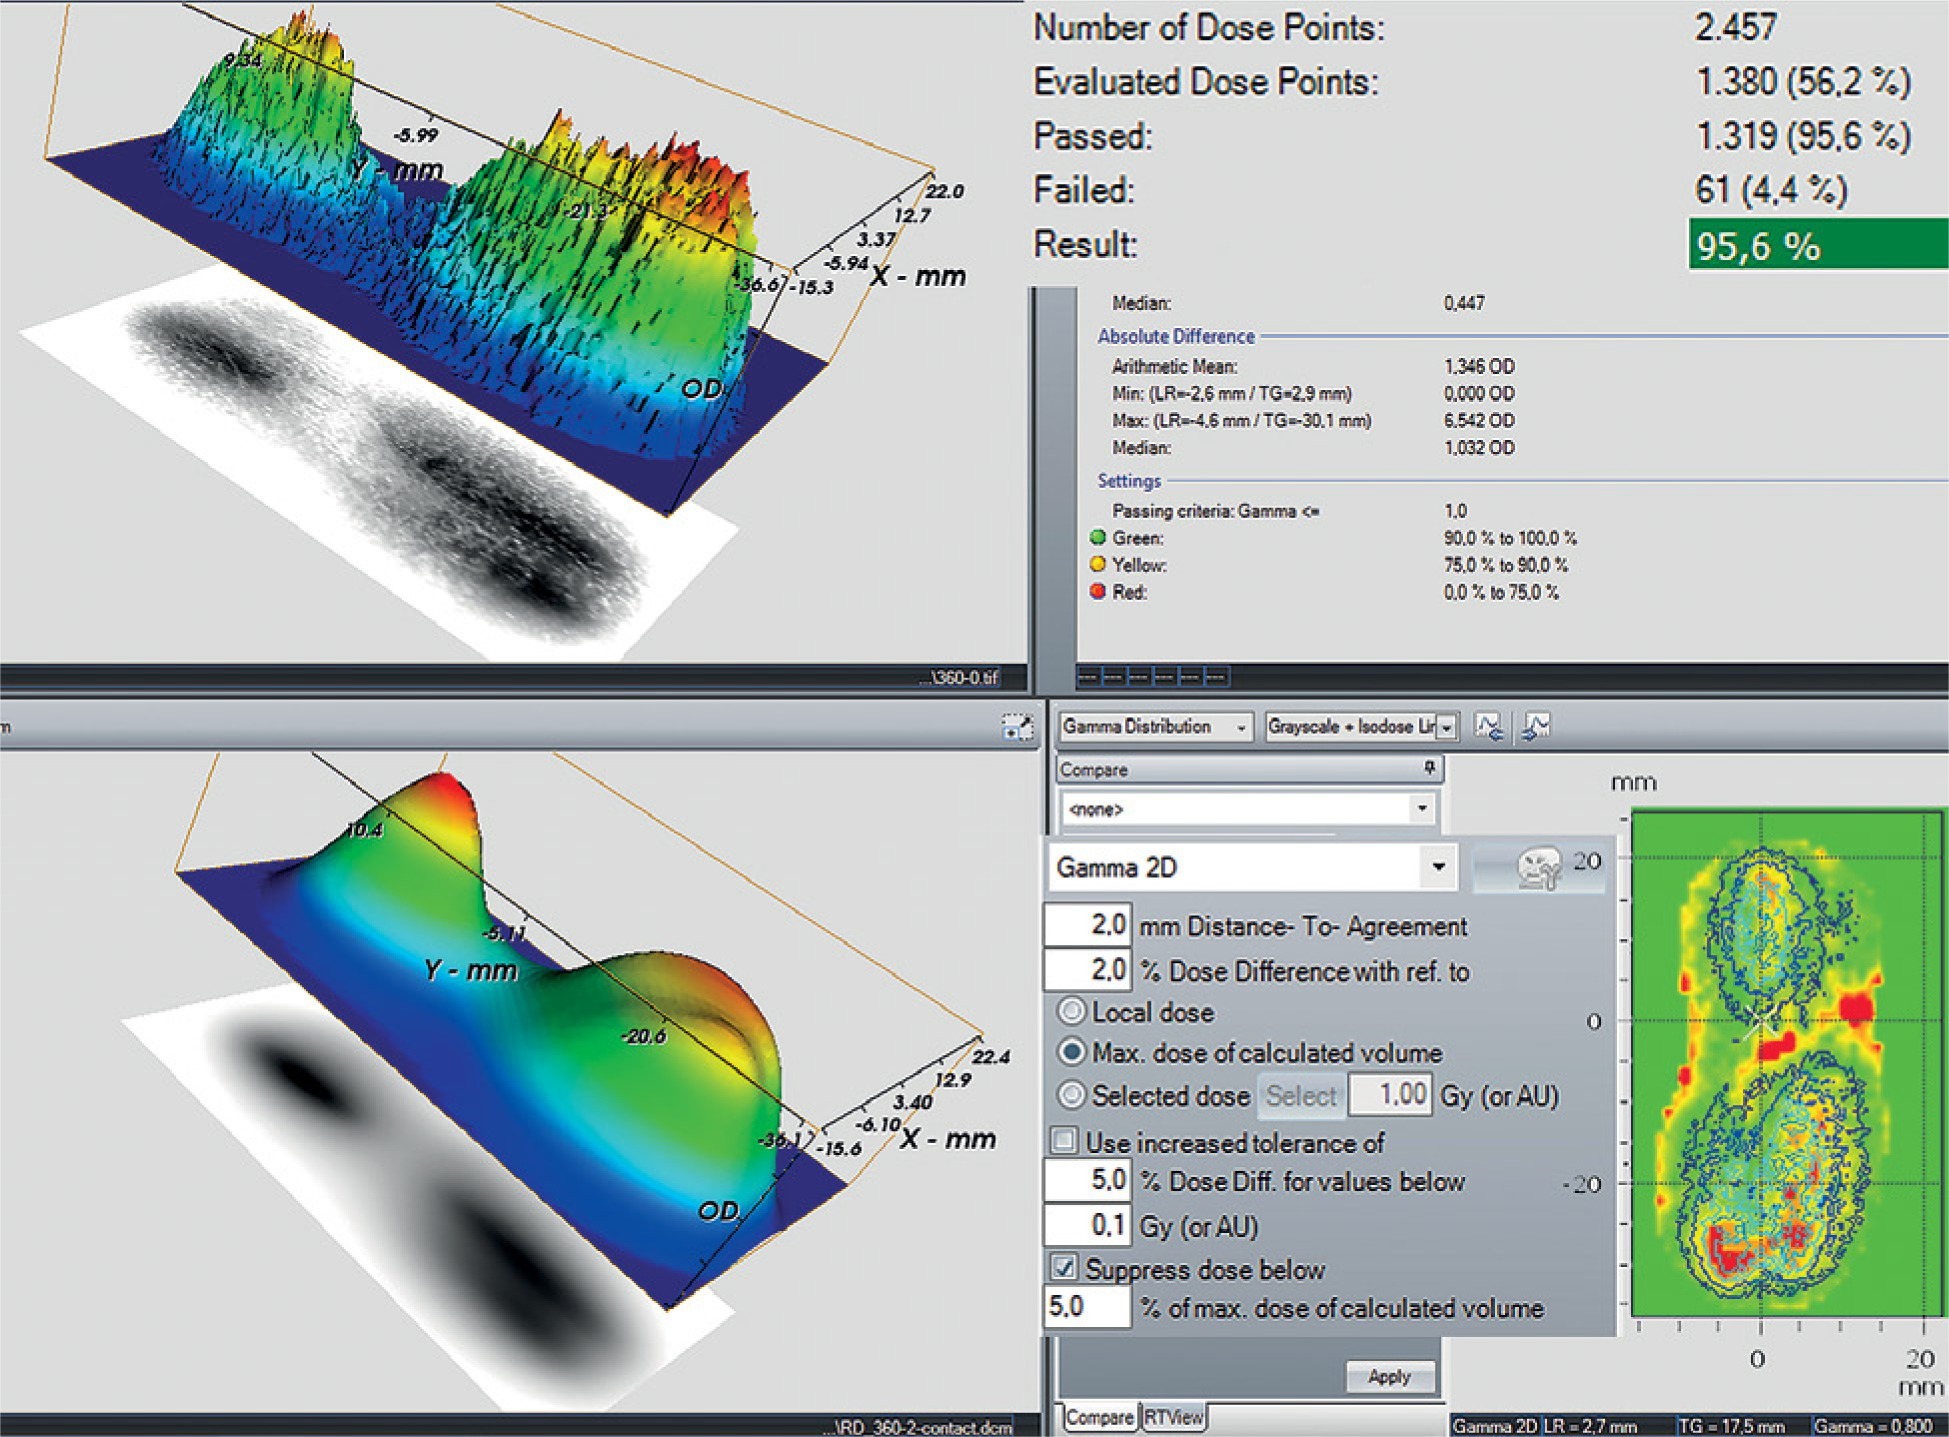1949x1437 pixels.
Task: Open the <none> compare dropdown
Action: [x=1421, y=808]
